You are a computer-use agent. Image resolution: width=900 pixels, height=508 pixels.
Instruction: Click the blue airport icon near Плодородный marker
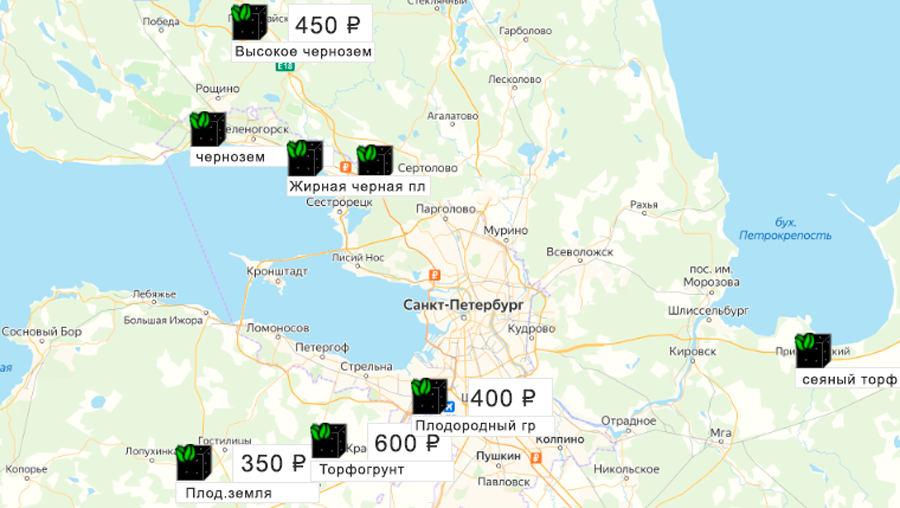[450, 407]
